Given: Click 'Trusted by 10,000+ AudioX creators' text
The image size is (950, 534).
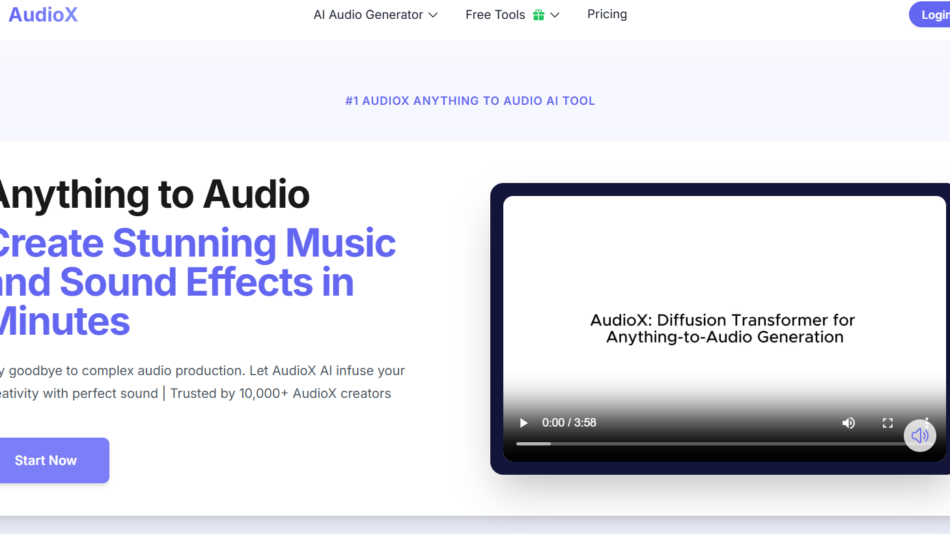Looking at the screenshot, I should [281, 393].
